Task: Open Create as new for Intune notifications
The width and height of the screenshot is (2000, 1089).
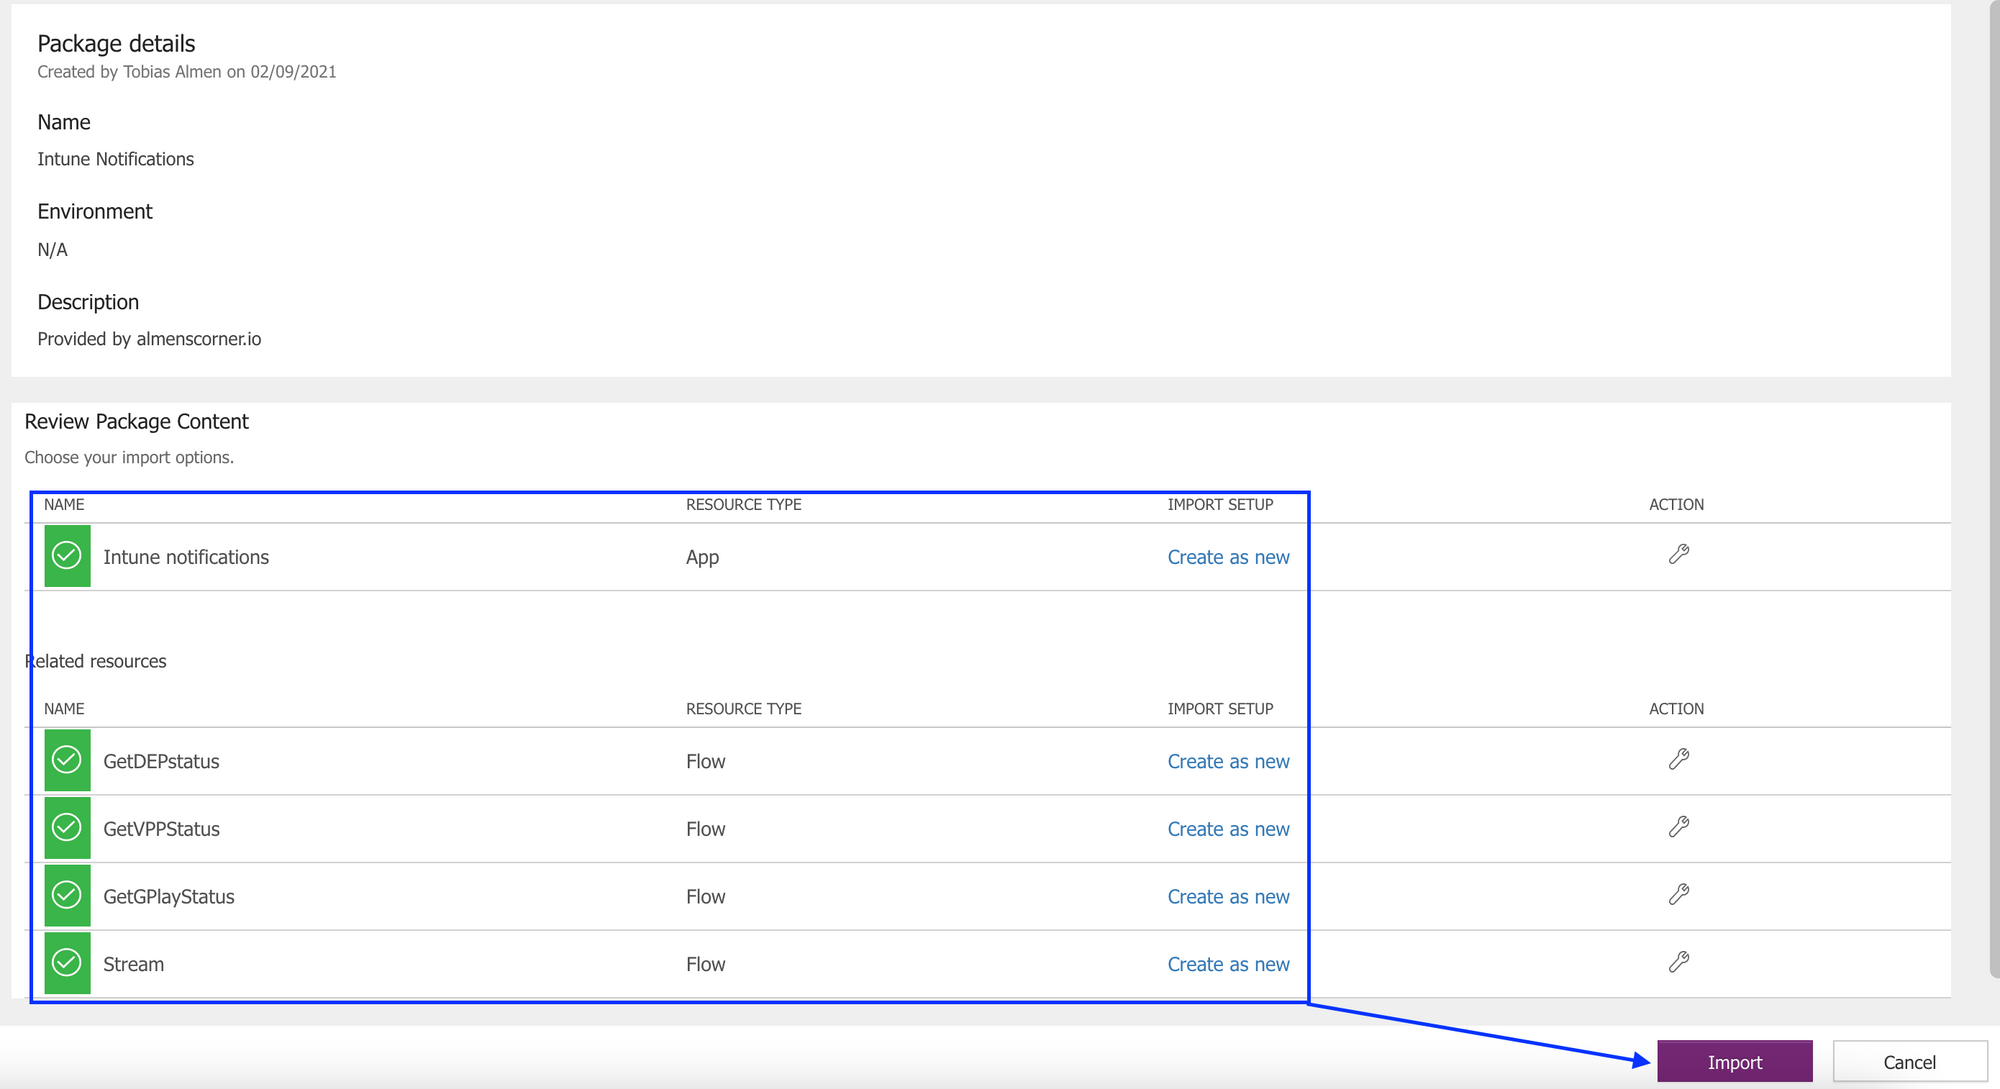Action: pyautogui.click(x=1228, y=557)
